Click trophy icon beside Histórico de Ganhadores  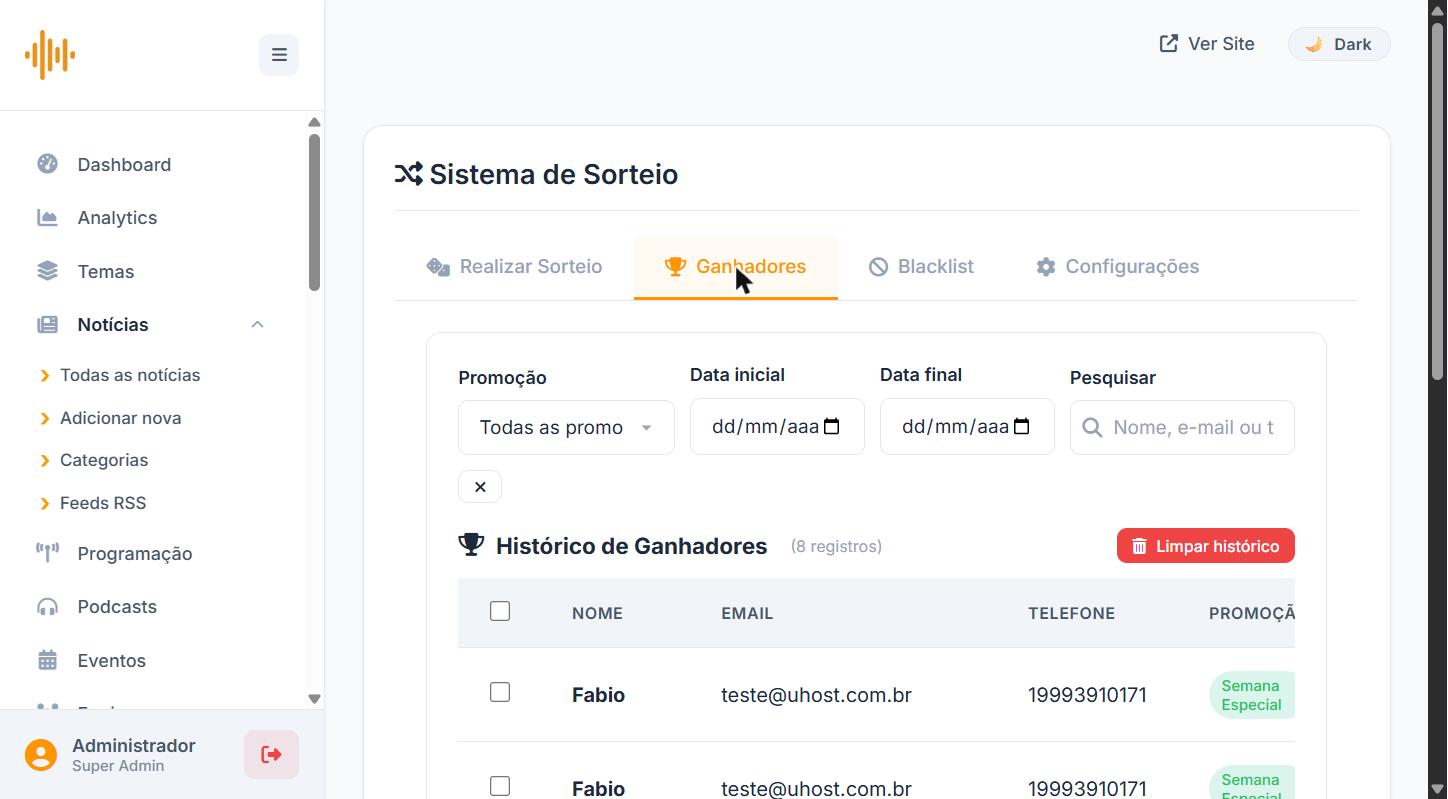(471, 545)
